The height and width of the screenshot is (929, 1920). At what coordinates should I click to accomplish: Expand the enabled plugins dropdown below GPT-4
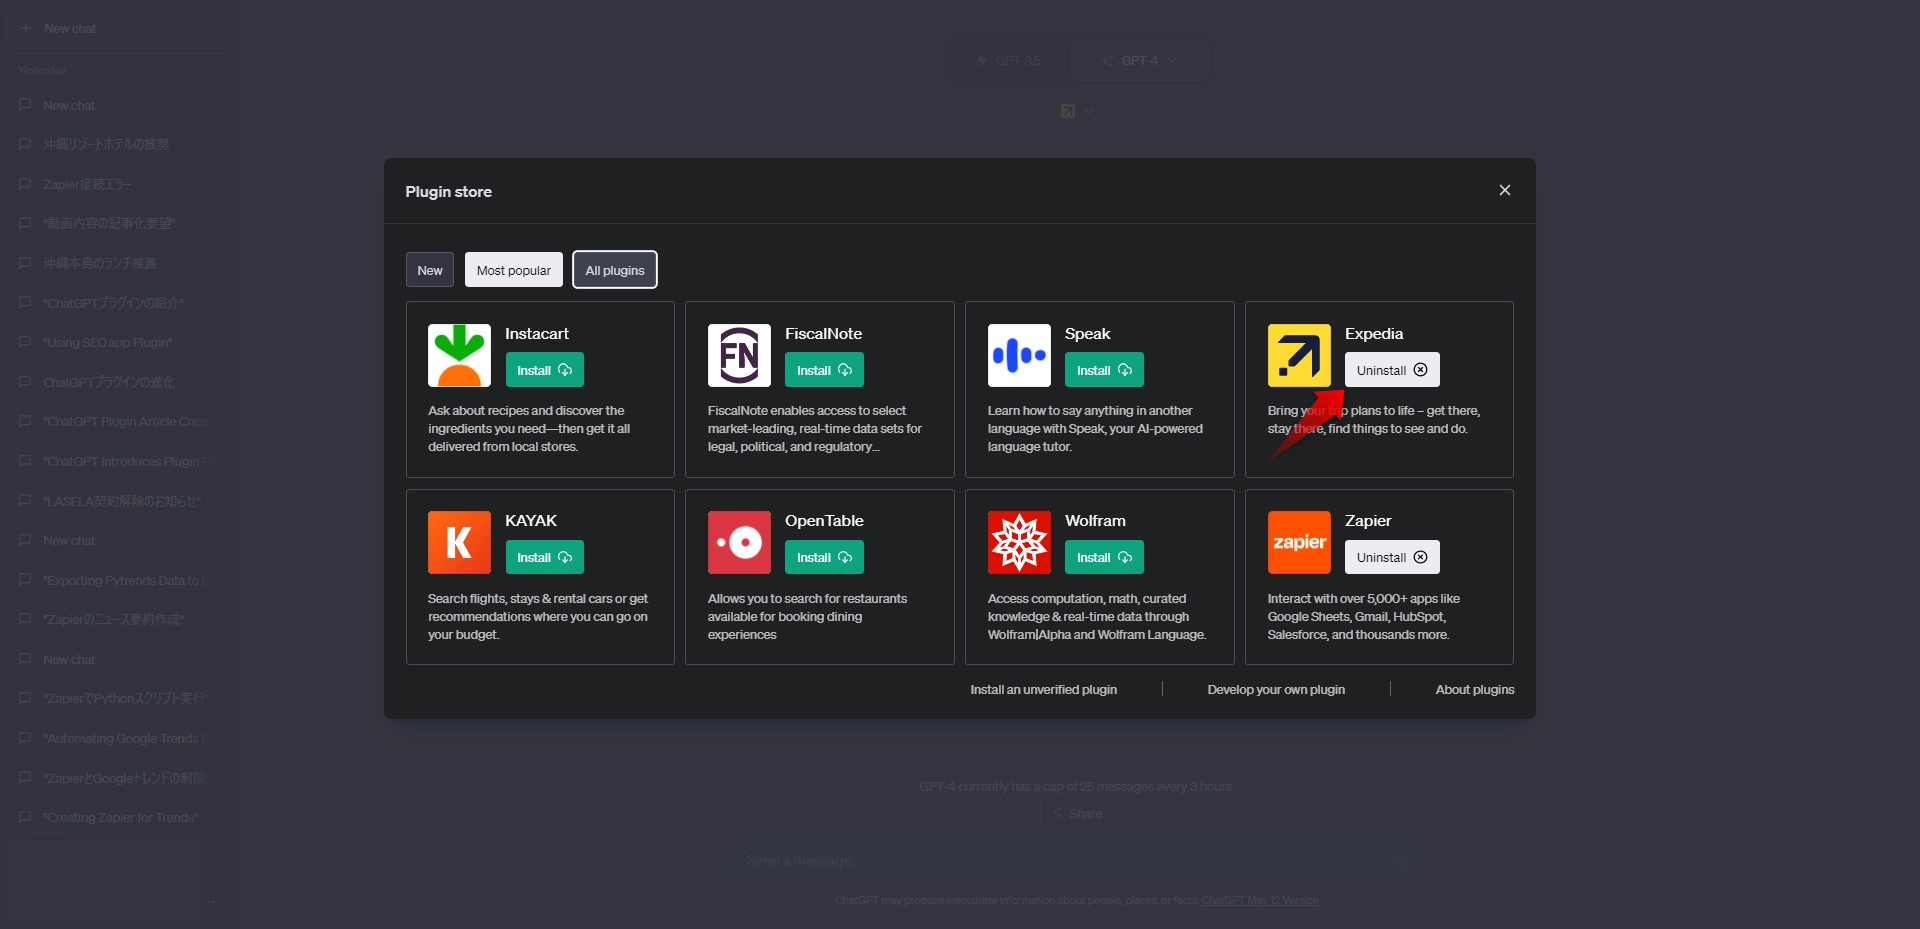point(1078,111)
